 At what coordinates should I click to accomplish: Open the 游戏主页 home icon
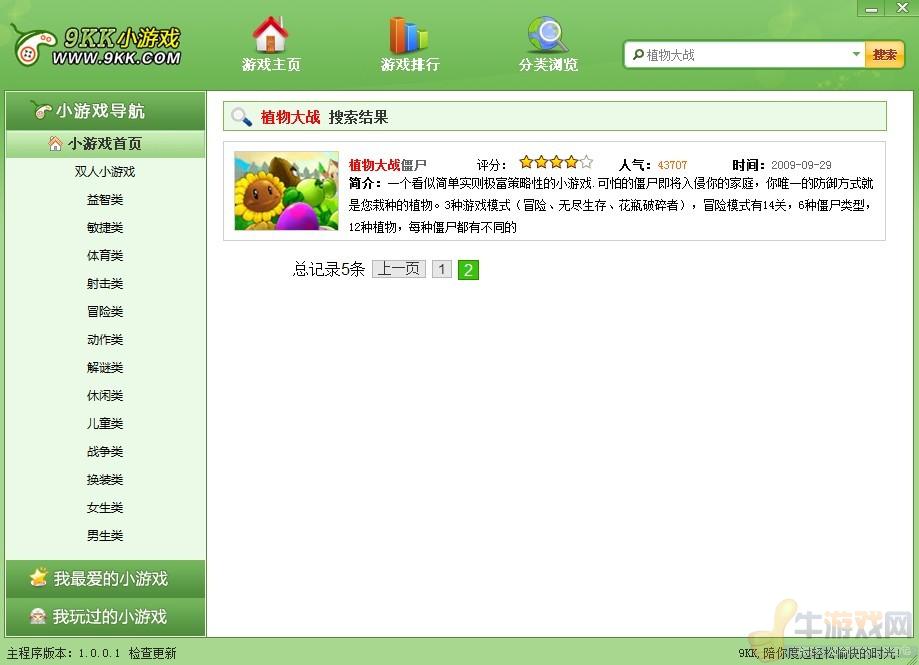tap(270, 35)
